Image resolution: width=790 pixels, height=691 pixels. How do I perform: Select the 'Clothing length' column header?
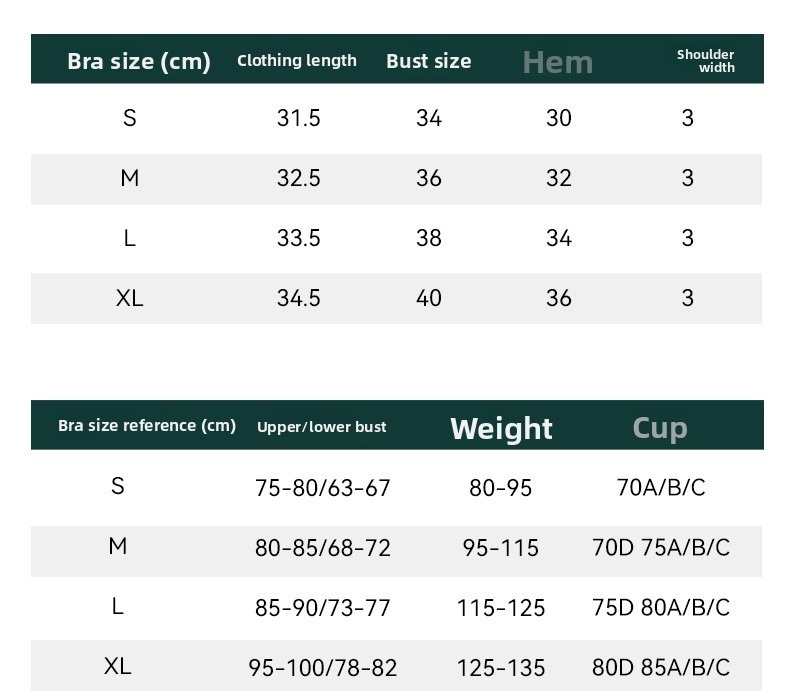[297, 60]
